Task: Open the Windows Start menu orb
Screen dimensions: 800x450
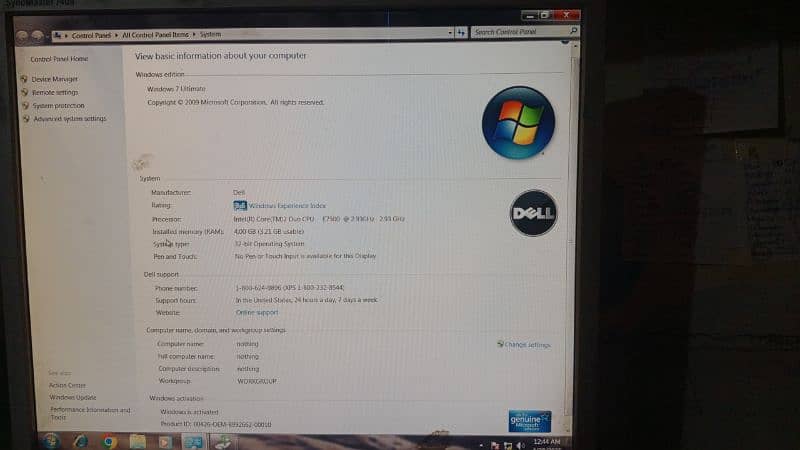Action: (x=51, y=441)
